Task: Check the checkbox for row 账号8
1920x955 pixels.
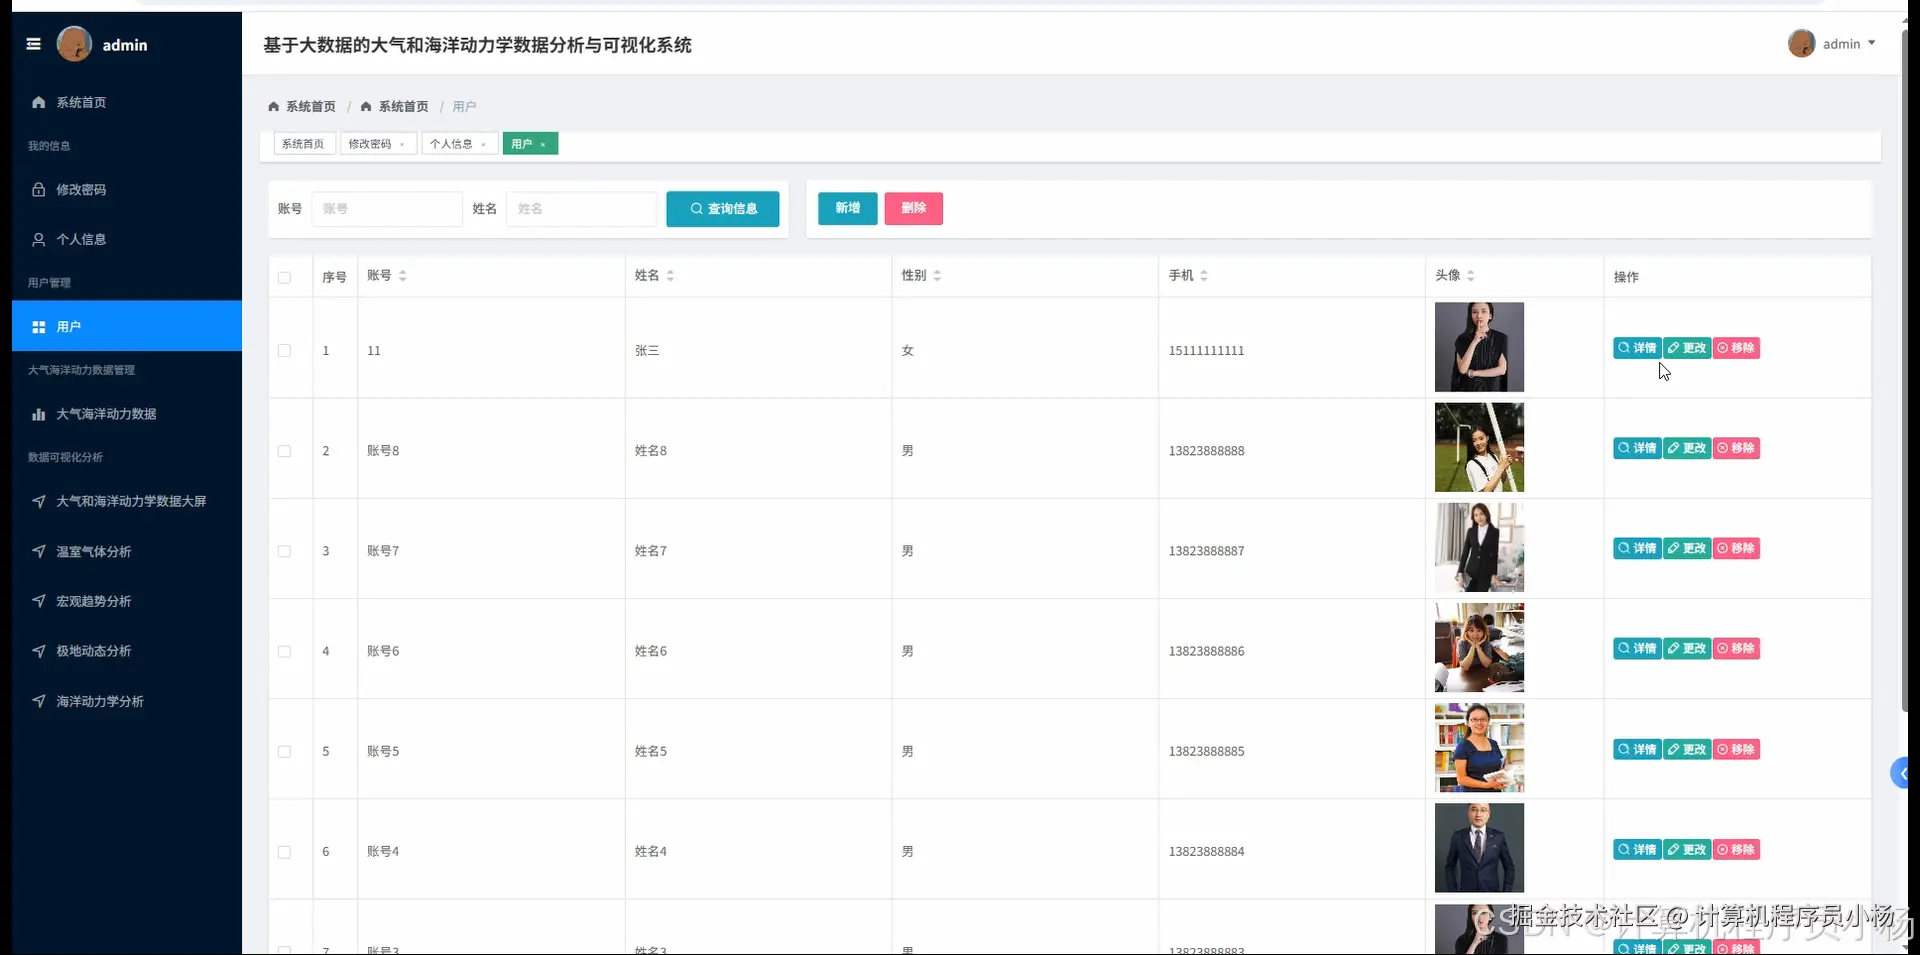Action: point(285,451)
